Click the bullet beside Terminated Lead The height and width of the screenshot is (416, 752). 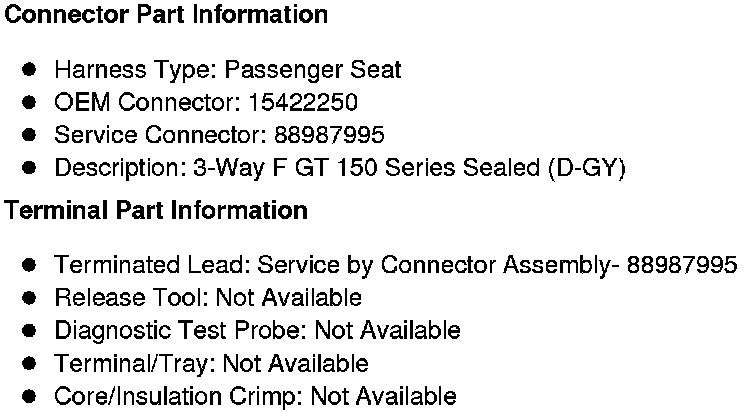[30, 265]
